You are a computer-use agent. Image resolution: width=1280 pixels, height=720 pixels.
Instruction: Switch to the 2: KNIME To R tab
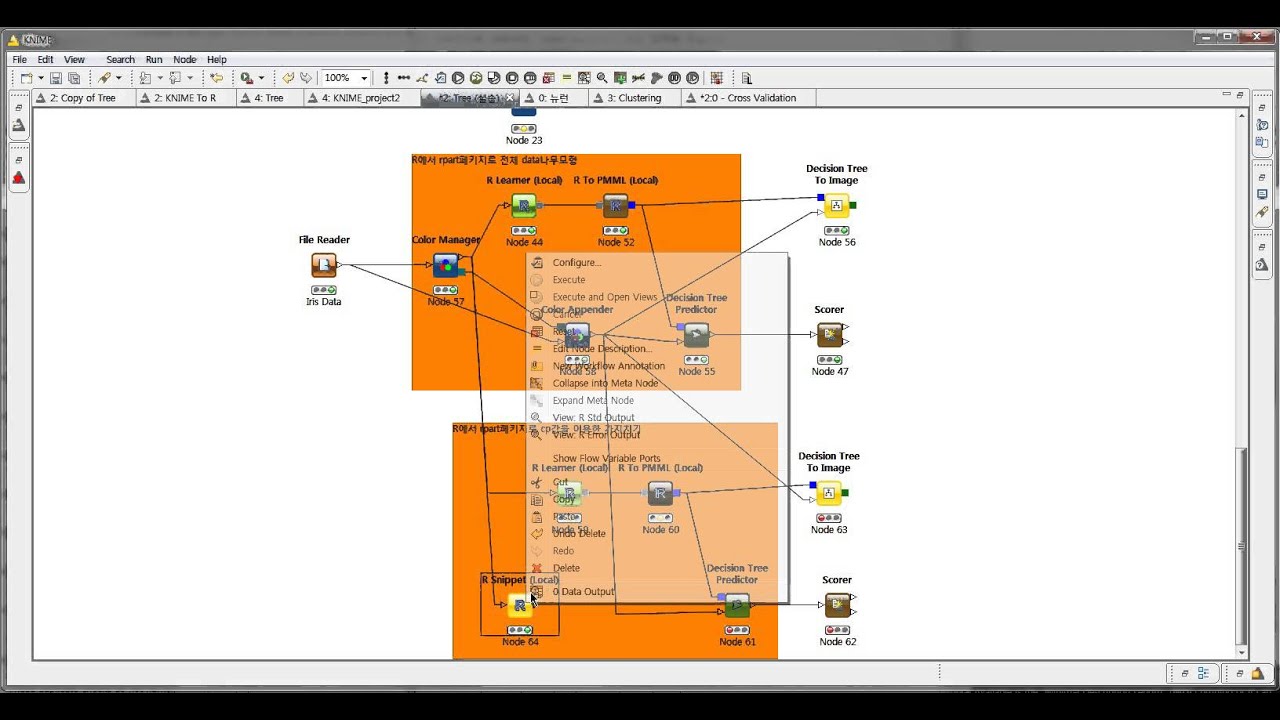184,98
